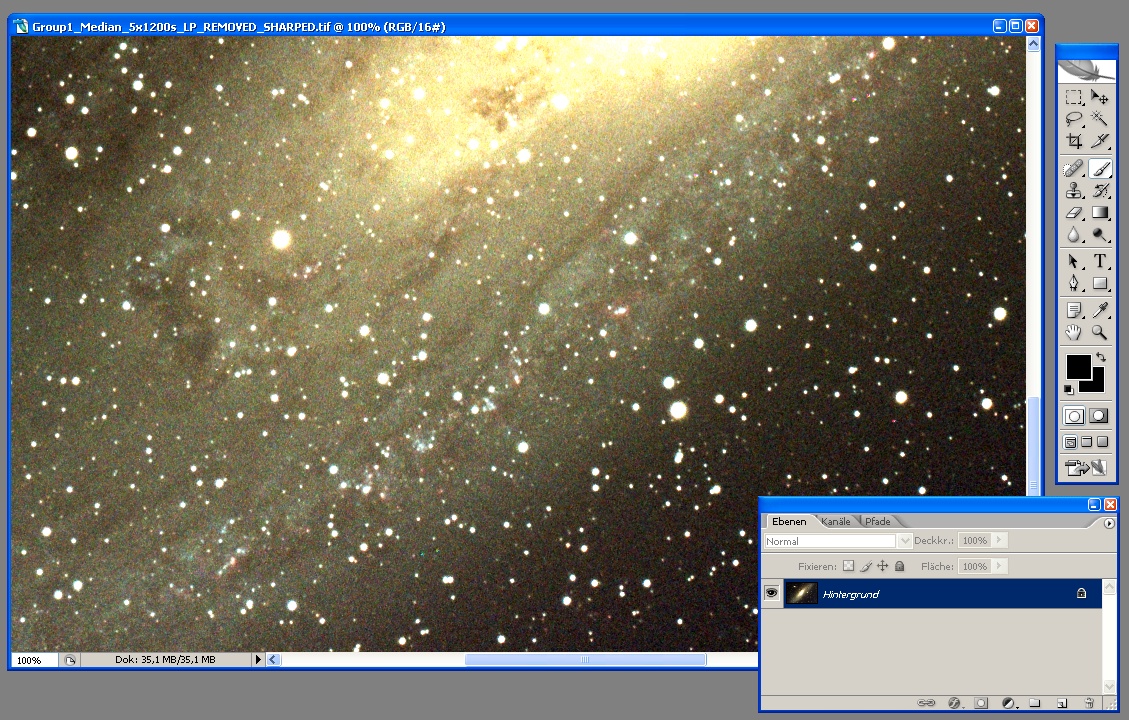
Task: Open layer style menu in Ebenen palette
Action: [x=955, y=703]
